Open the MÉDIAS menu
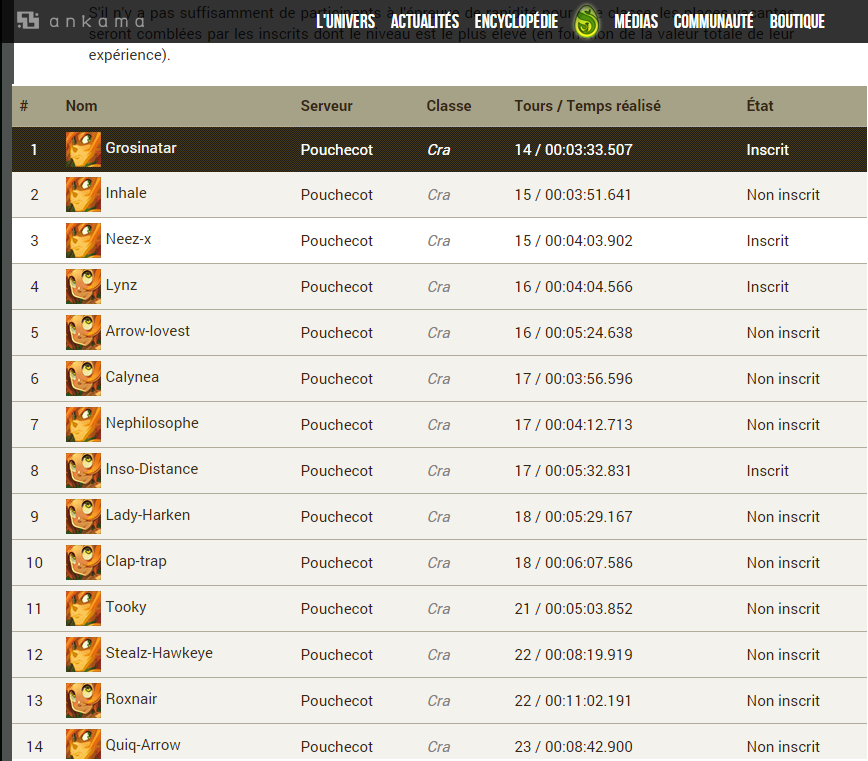The image size is (868, 761). 636,22
